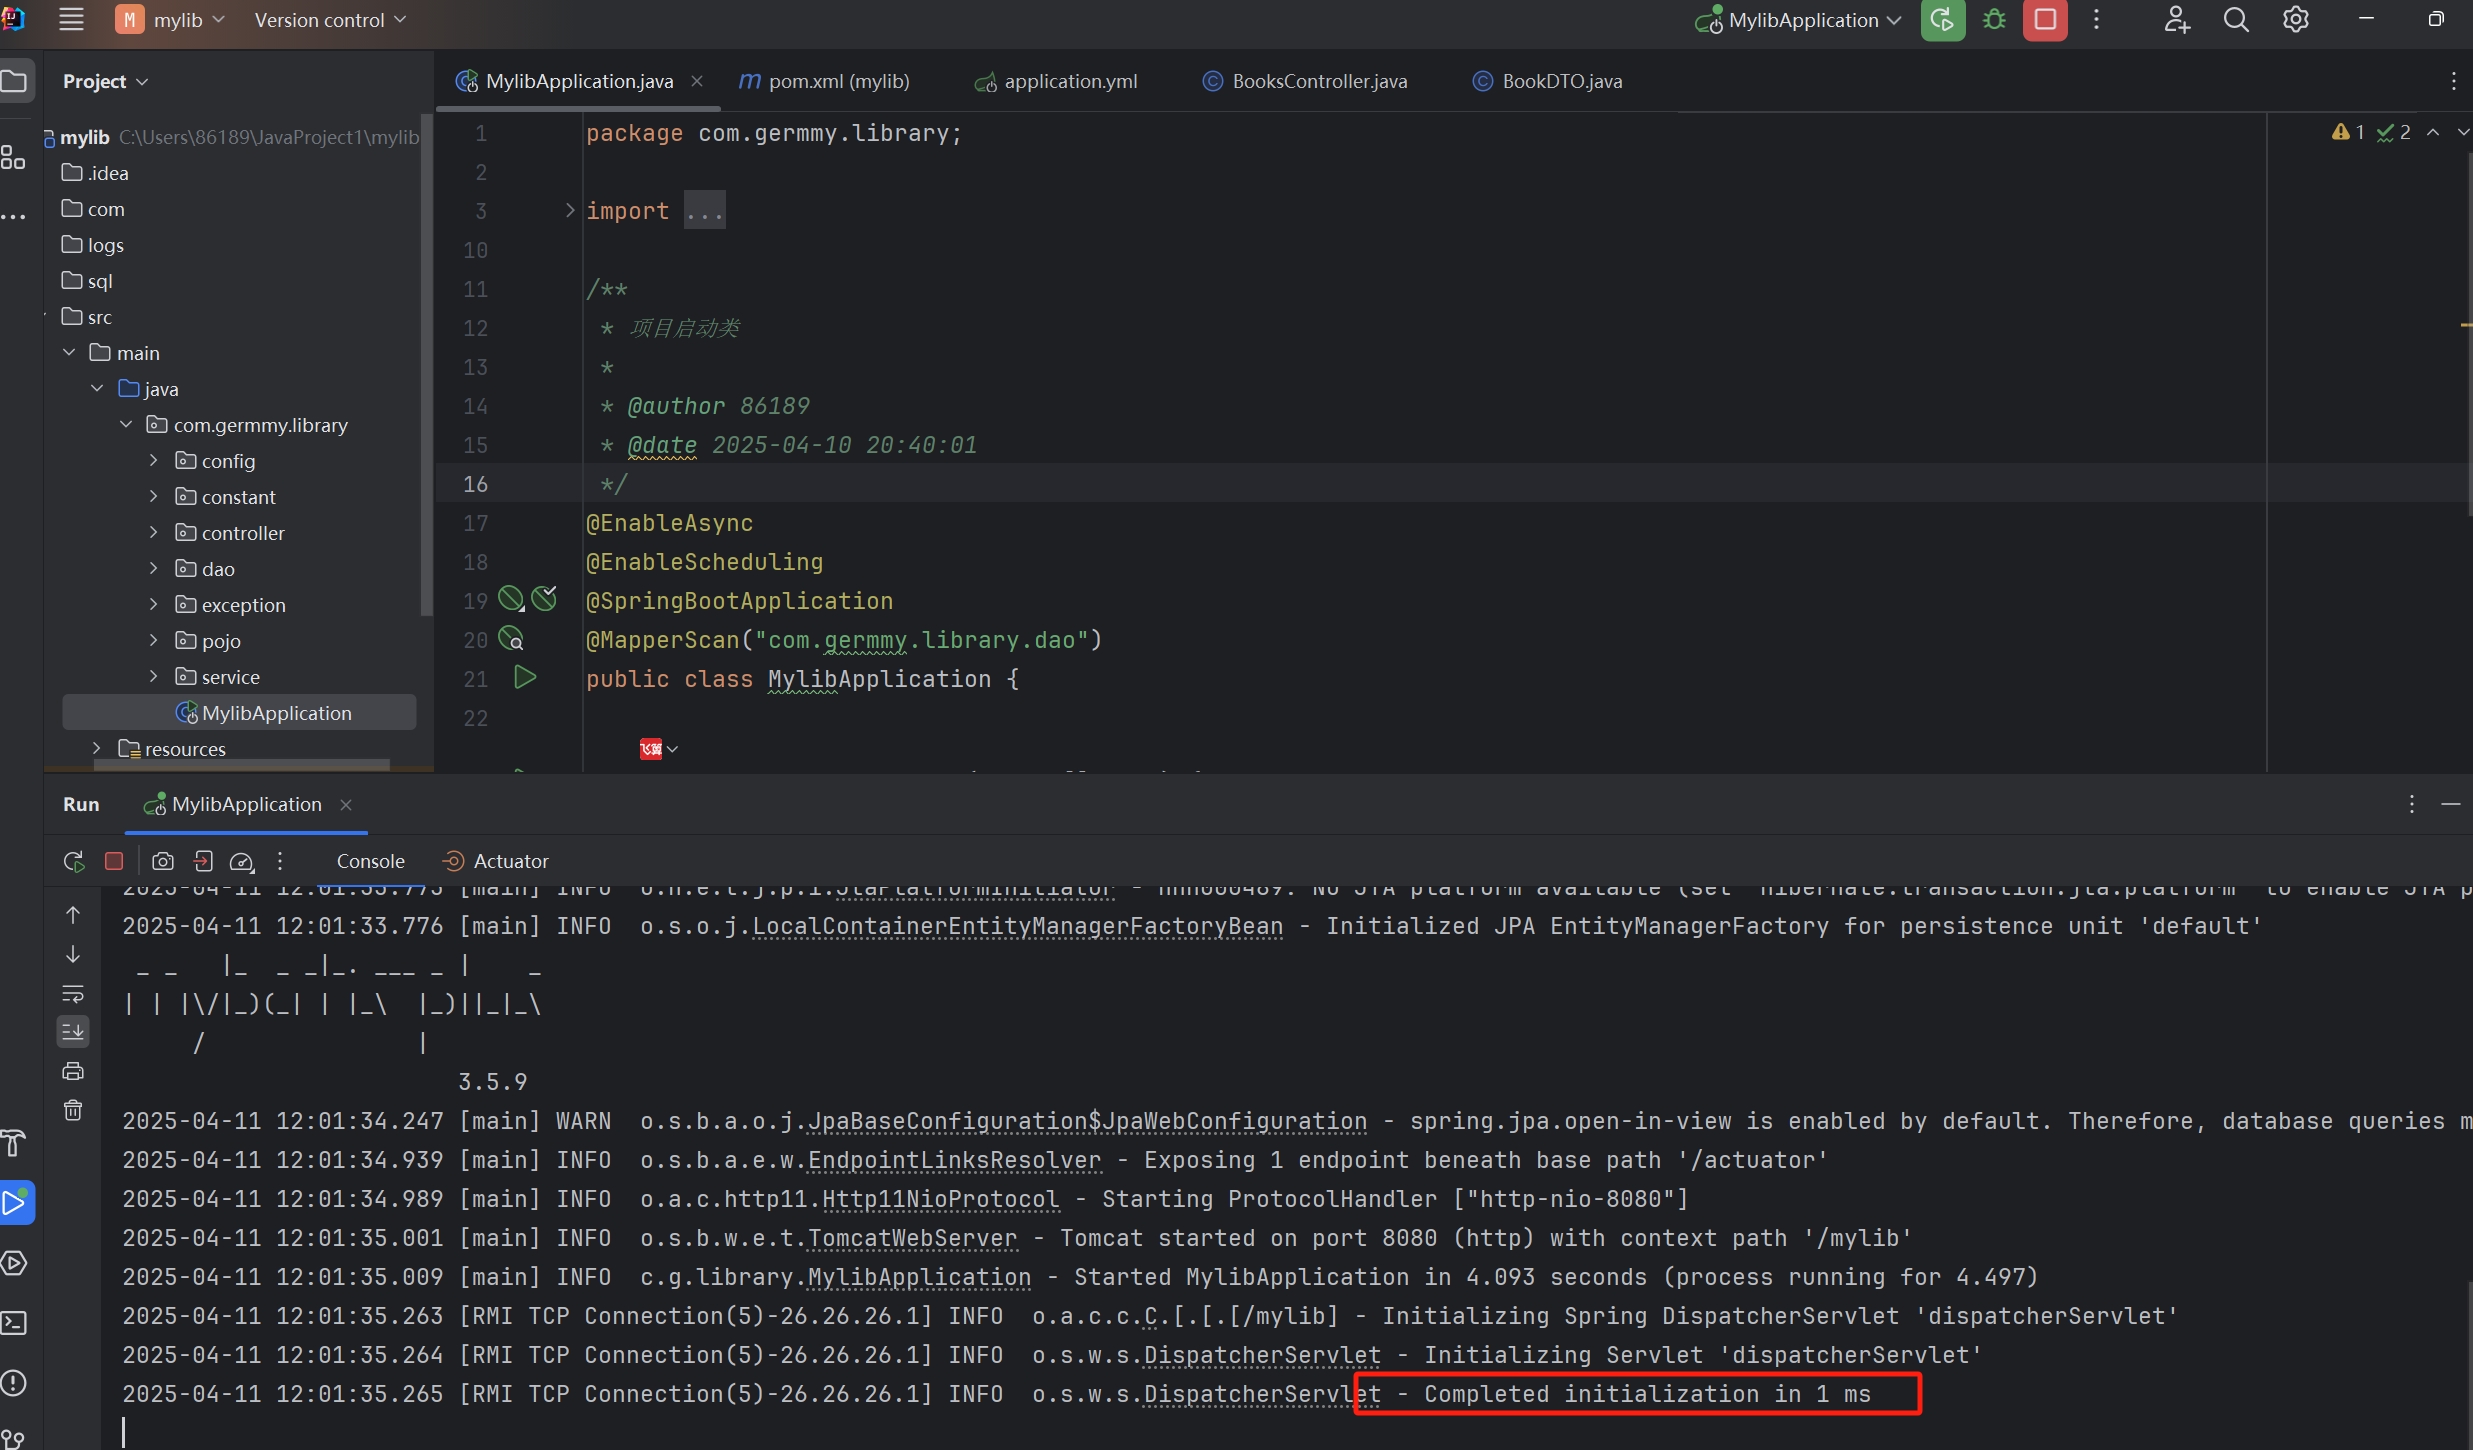The width and height of the screenshot is (2473, 1450).
Task: Click the run gutter arrow next to class MylibApplication
Action: pos(524,678)
